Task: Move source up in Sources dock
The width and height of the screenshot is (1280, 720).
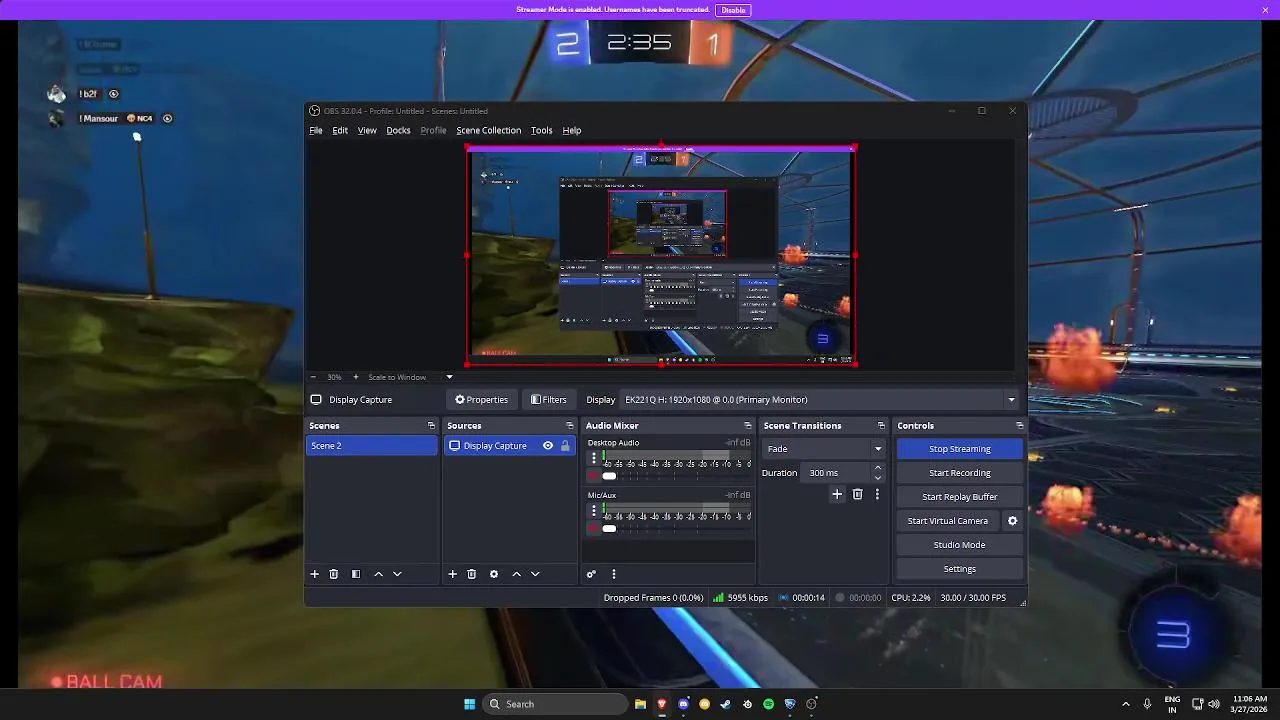Action: click(516, 574)
